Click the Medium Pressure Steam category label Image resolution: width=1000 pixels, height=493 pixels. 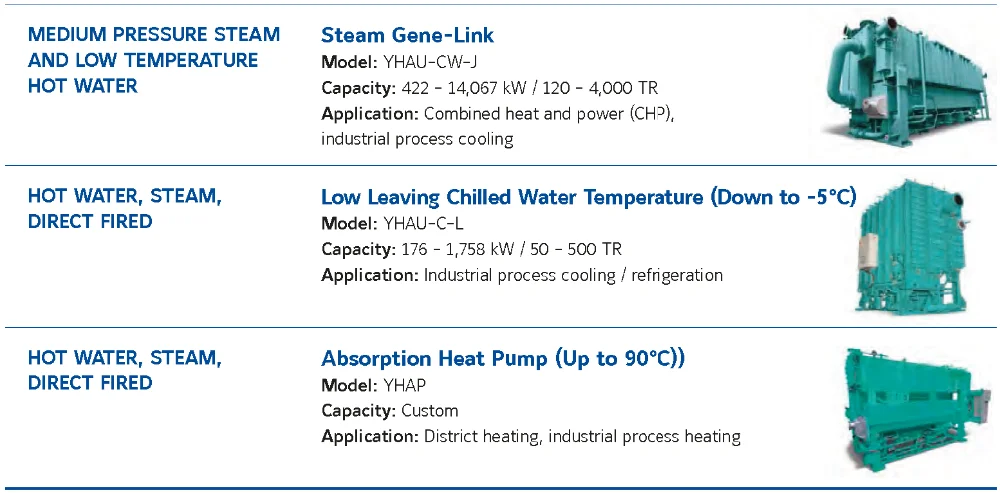(x=153, y=60)
